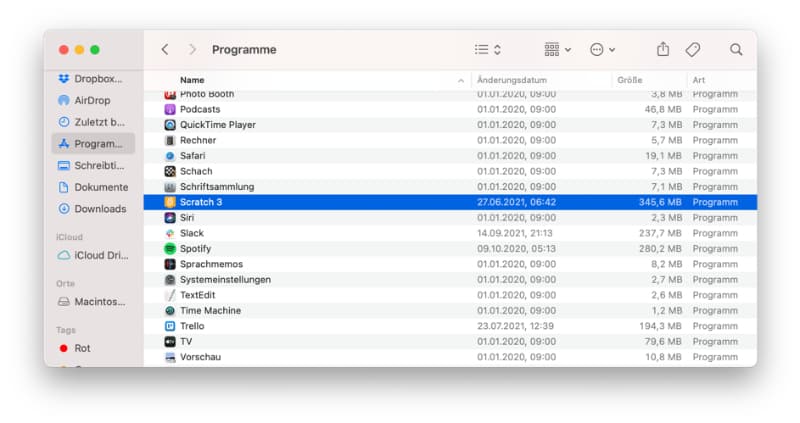Click the TV app icon
The image size is (800, 423).
pos(170,341)
